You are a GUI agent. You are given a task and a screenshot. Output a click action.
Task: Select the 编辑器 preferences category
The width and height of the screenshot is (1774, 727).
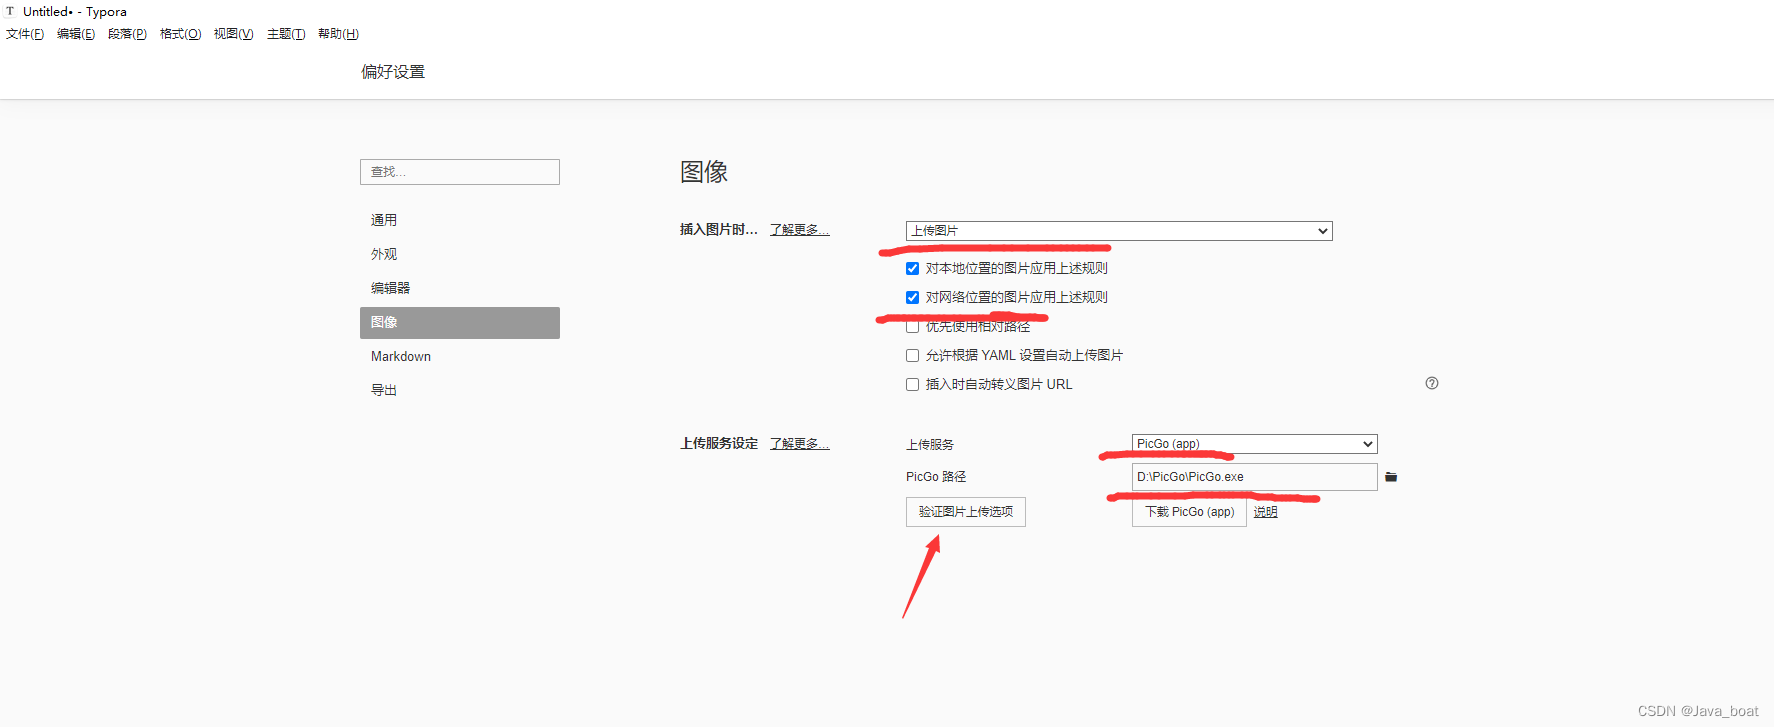click(x=460, y=288)
